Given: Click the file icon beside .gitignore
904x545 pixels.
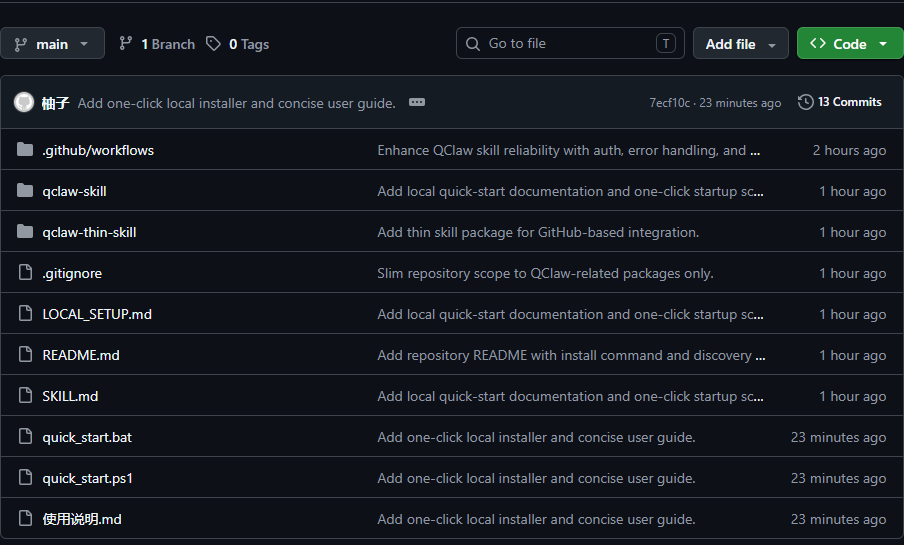Looking at the screenshot, I should point(25,273).
